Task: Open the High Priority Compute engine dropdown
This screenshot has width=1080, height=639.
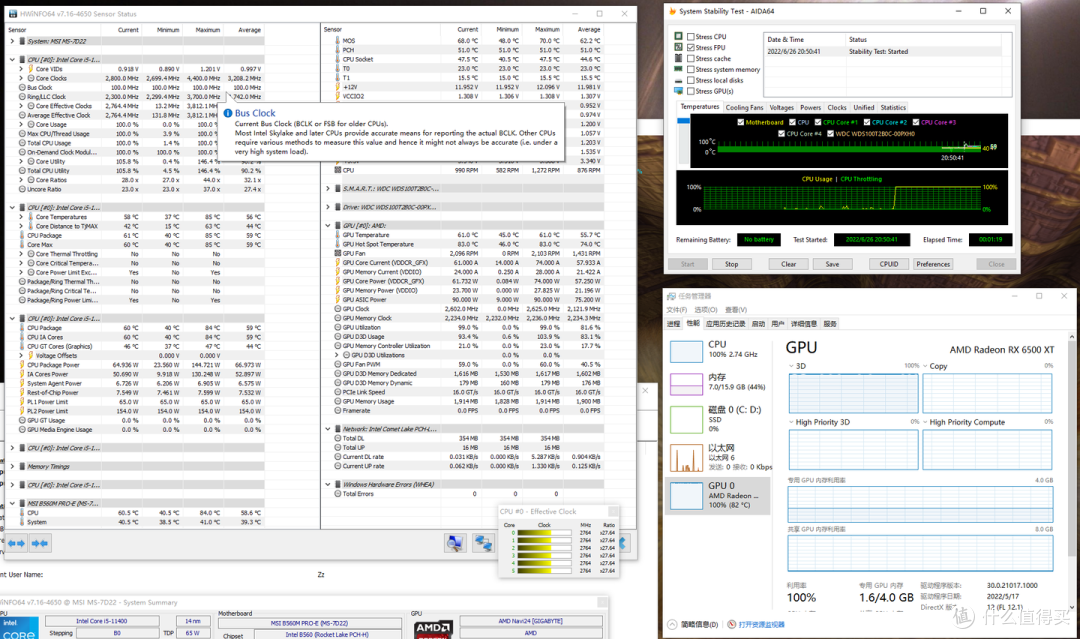Action: point(925,422)
